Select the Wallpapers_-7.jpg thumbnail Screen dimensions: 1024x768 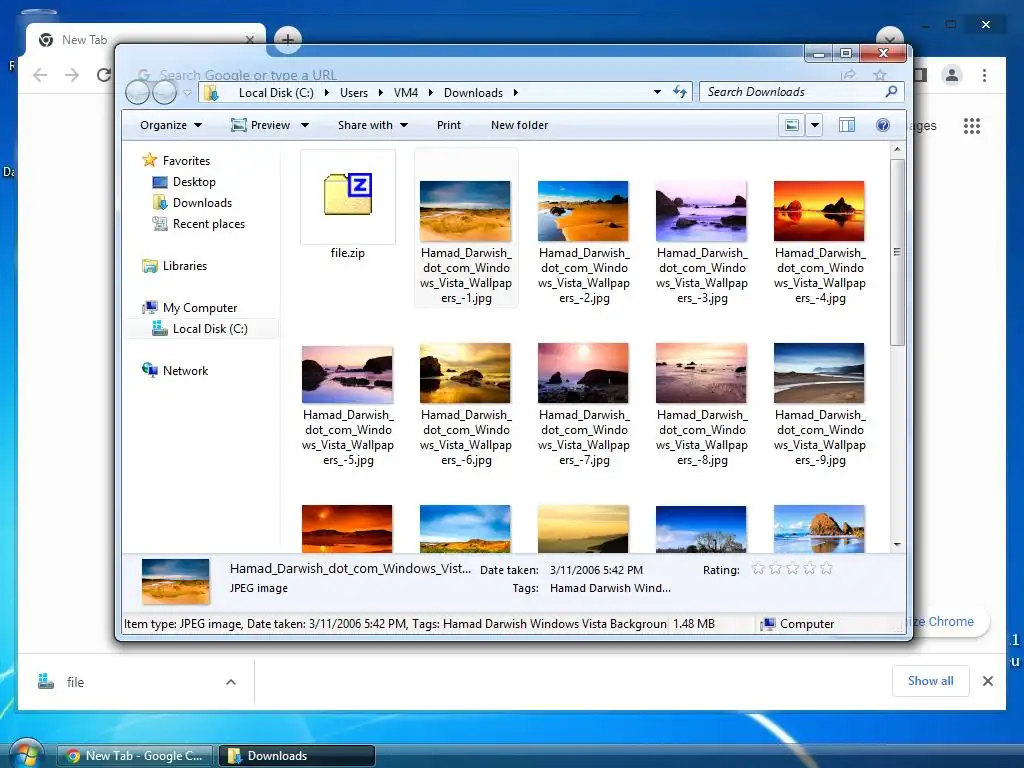[x=583, y=373]
